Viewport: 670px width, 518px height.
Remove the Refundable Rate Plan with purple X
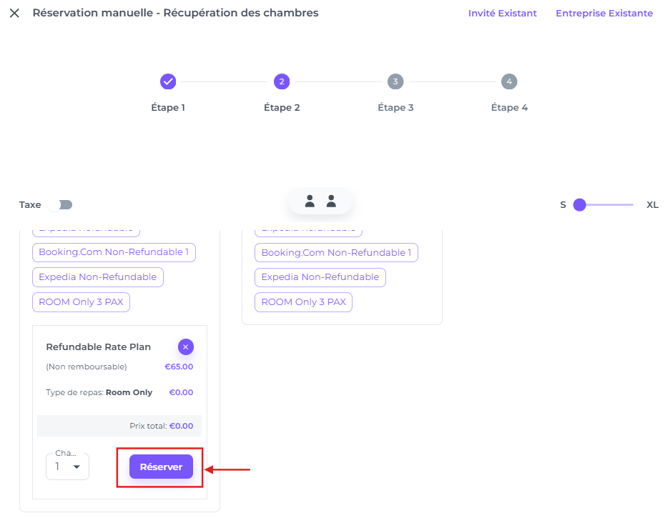(185, 347)
